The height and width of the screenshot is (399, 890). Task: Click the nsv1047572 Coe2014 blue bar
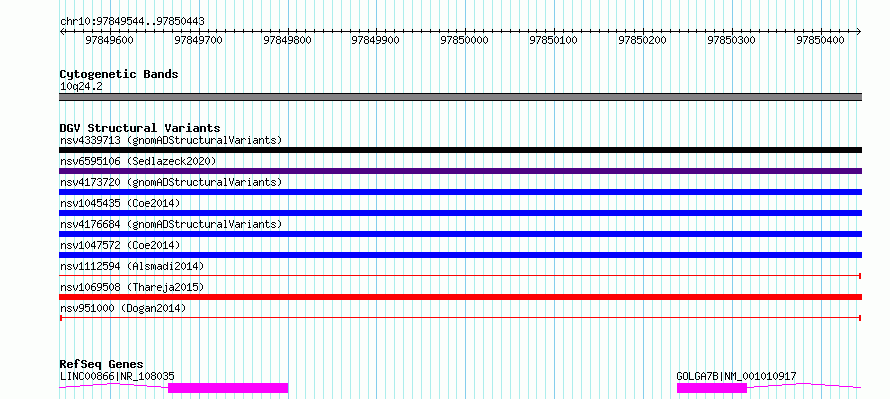tap(460, 255)
